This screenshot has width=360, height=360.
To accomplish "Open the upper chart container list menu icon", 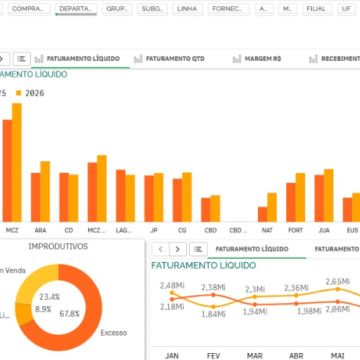I will pos(22,59).
